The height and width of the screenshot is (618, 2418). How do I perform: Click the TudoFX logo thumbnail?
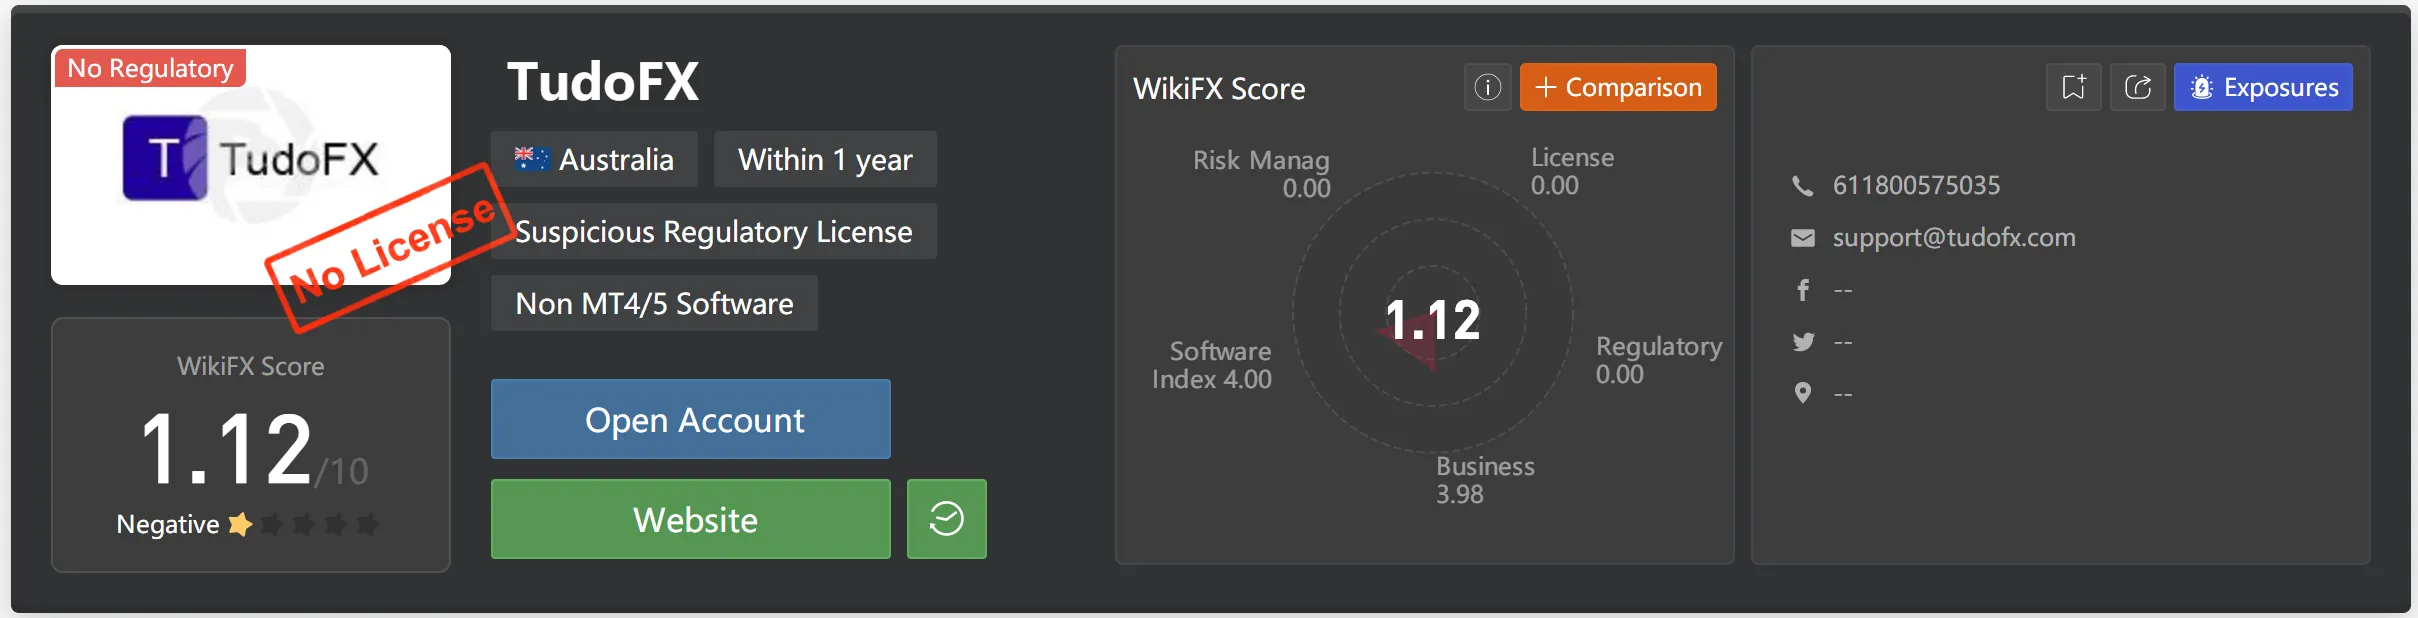pos(251,165)
